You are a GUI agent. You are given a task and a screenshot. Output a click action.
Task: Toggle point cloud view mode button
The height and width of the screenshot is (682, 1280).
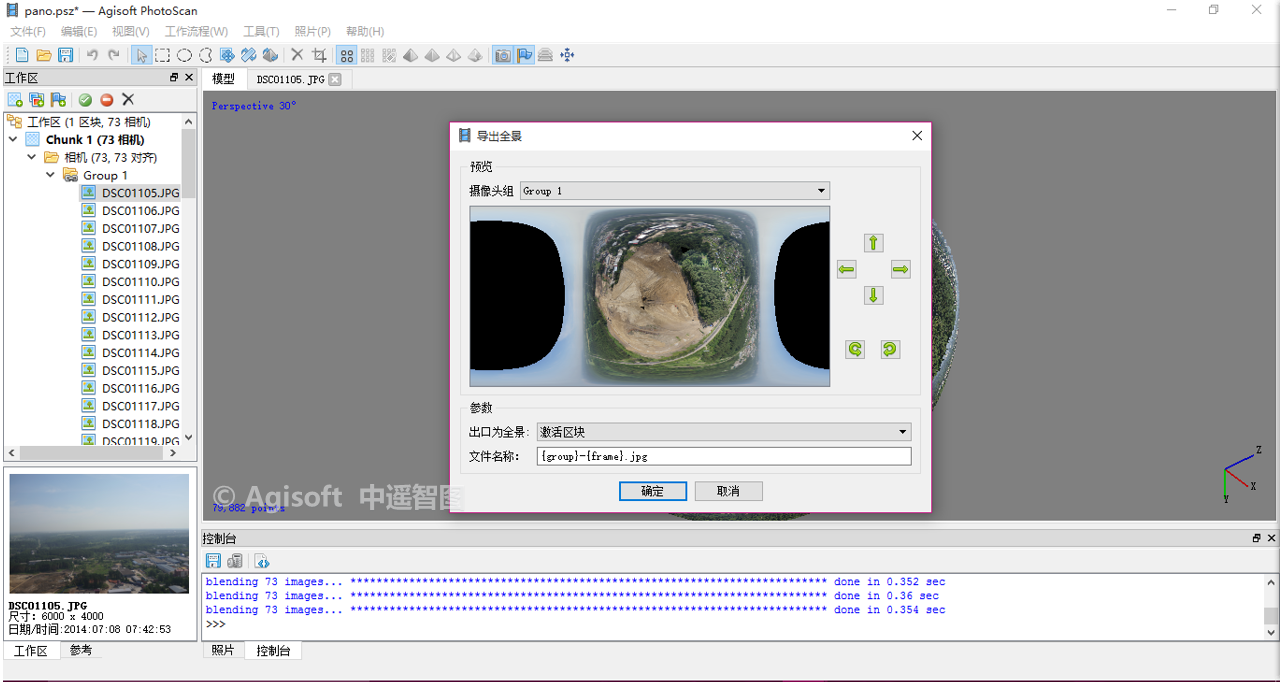[346, 55]
